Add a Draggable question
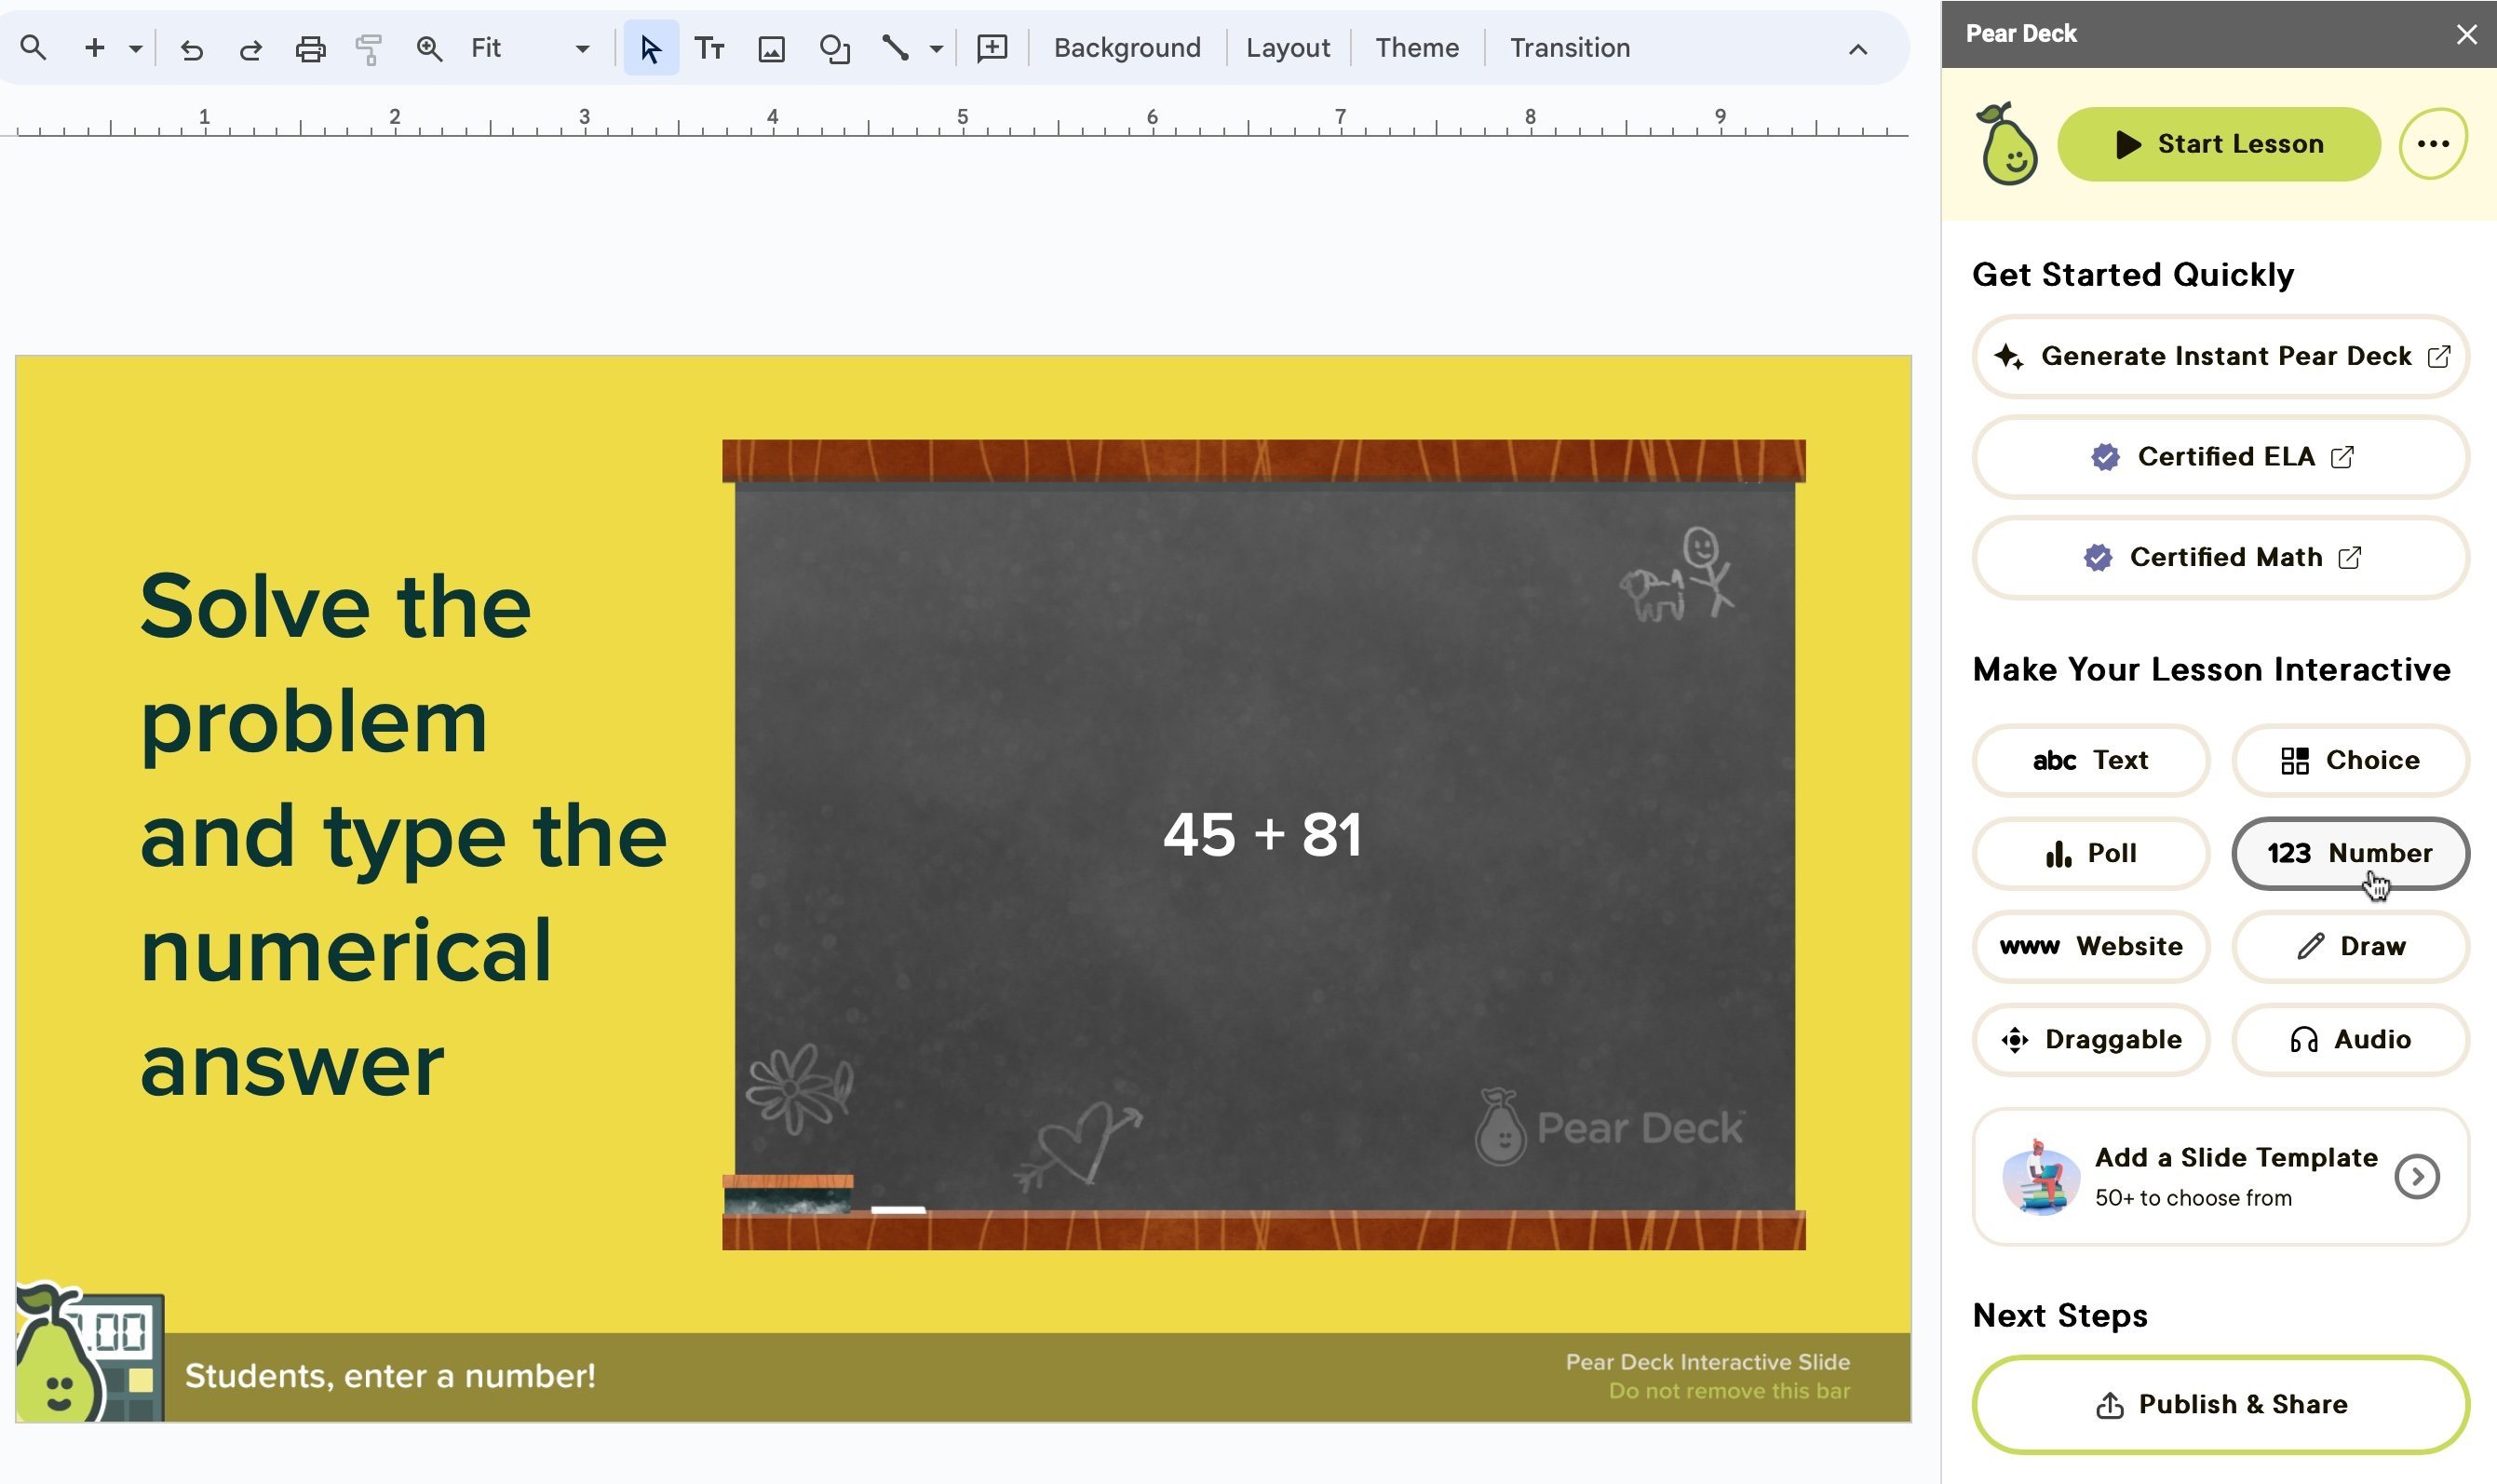This screenshot has height=1484, width=2497. (x=2090, y=1039)
